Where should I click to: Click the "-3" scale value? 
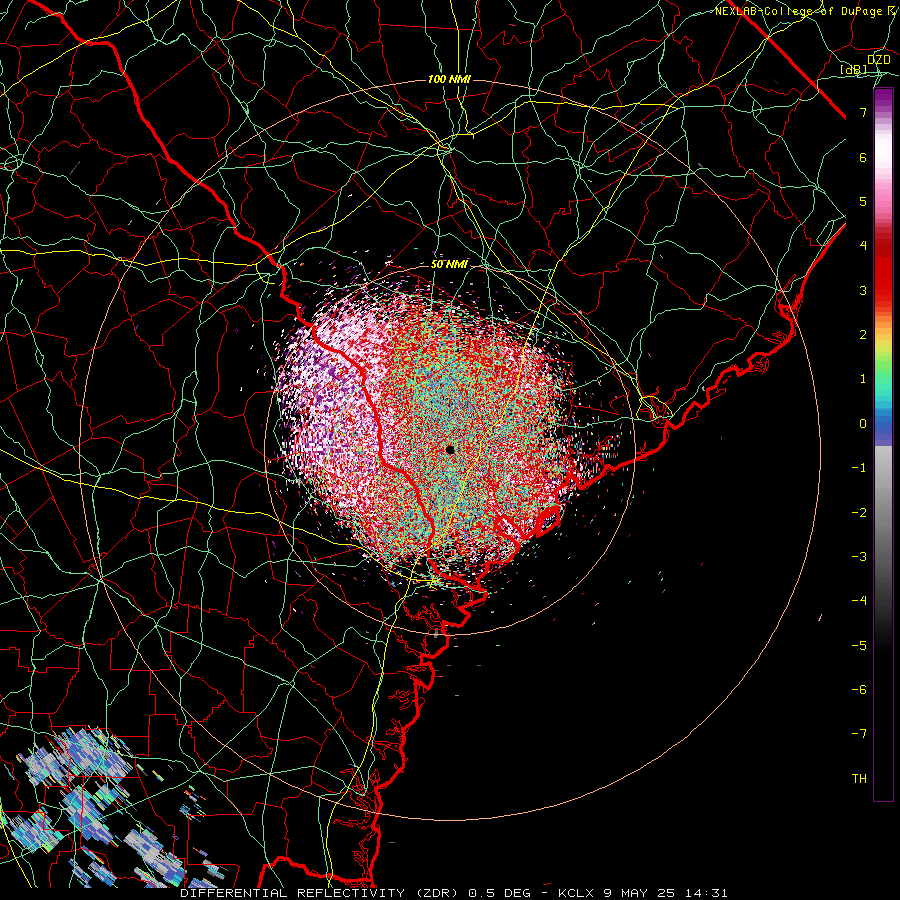coord(859,556)
